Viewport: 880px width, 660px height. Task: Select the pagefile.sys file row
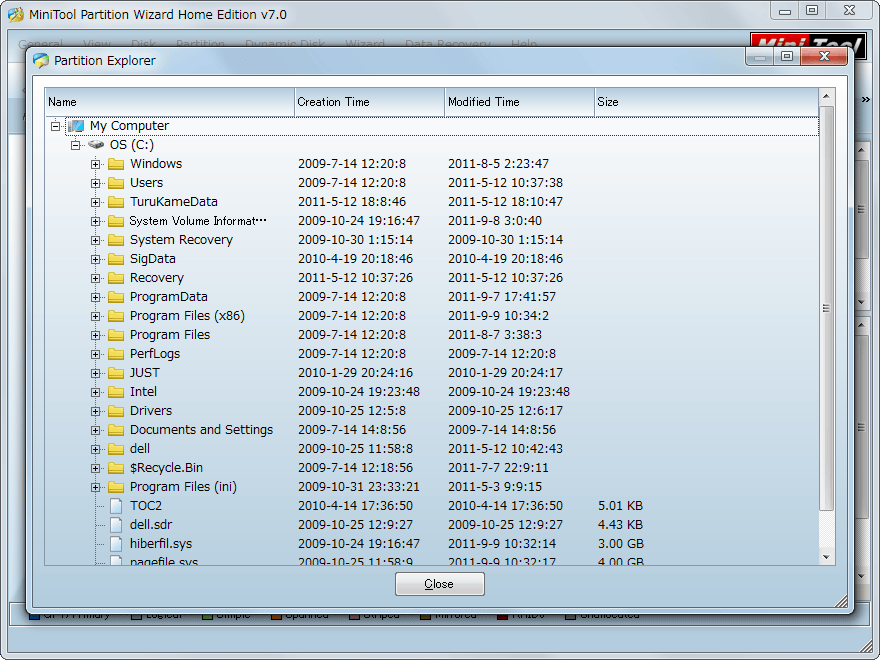(432, 561)
